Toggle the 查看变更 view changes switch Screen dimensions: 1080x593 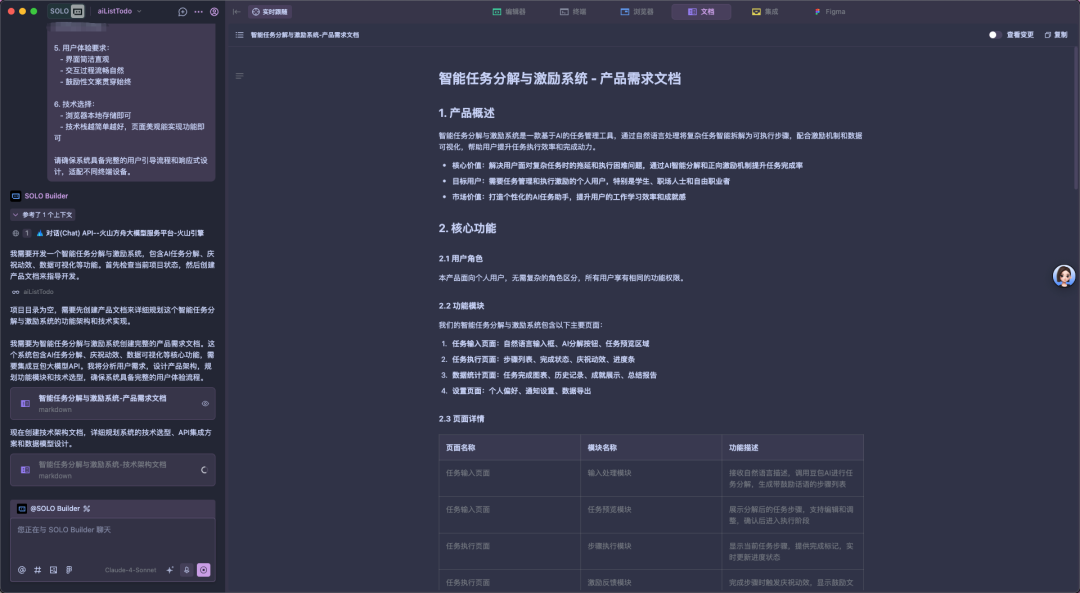pos(994,34)
